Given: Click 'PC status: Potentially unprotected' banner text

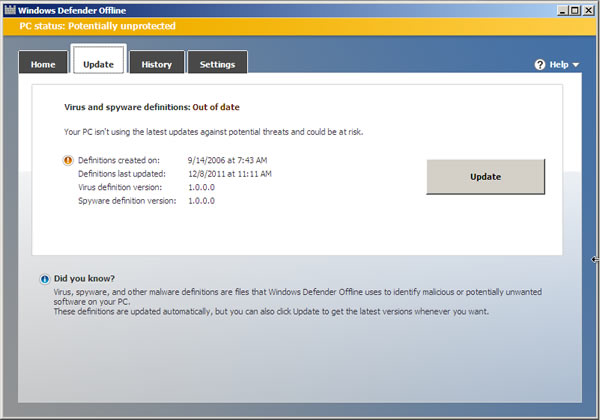Looking at the screenshot, I should click(98, 26).
